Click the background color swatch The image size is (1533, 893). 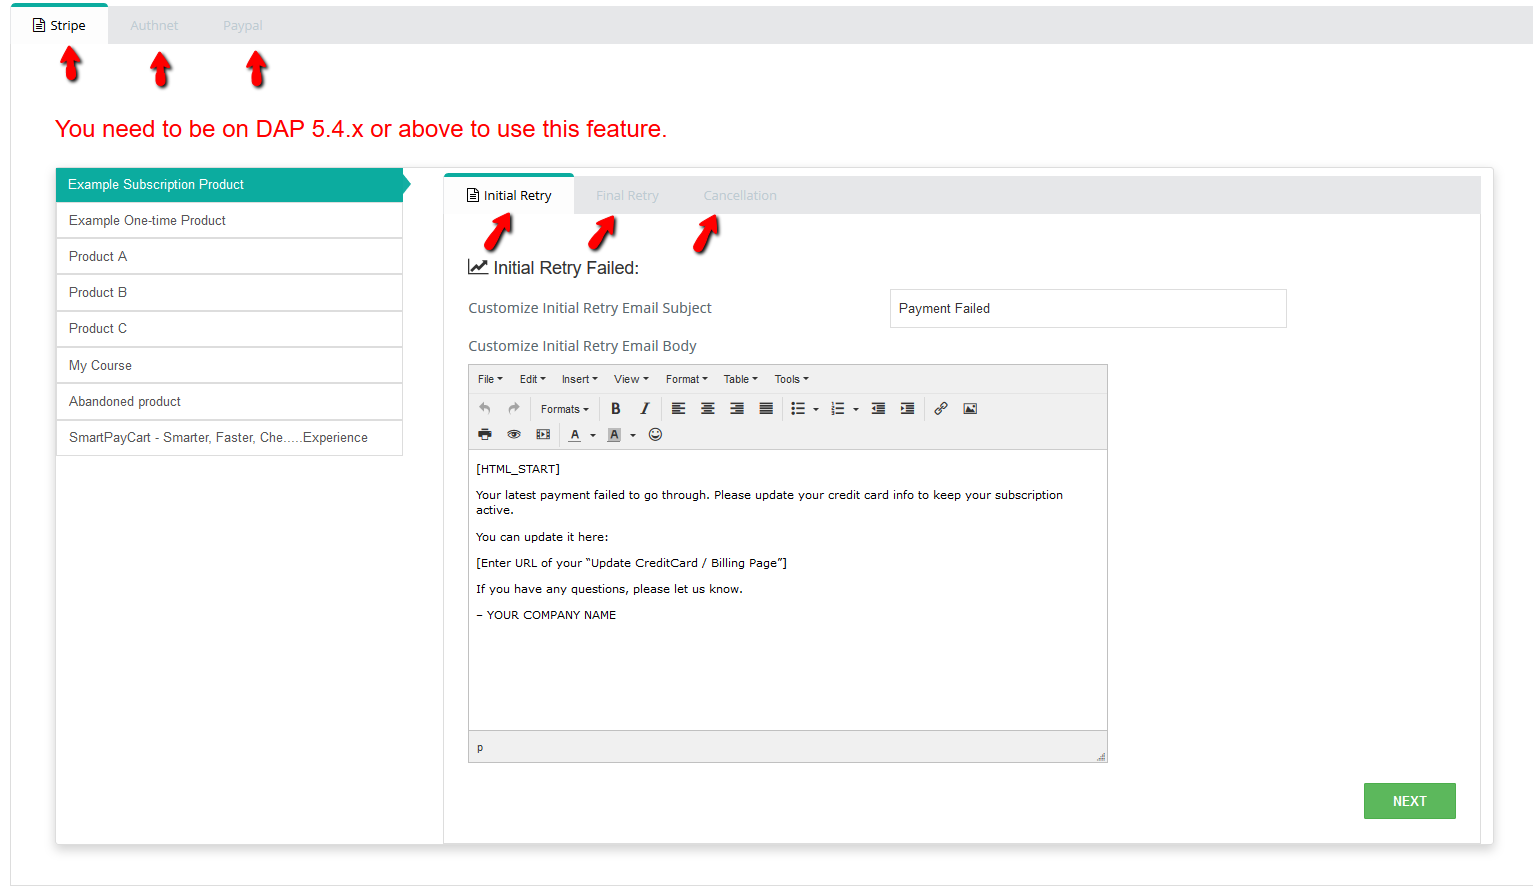[x=614, y=435]
